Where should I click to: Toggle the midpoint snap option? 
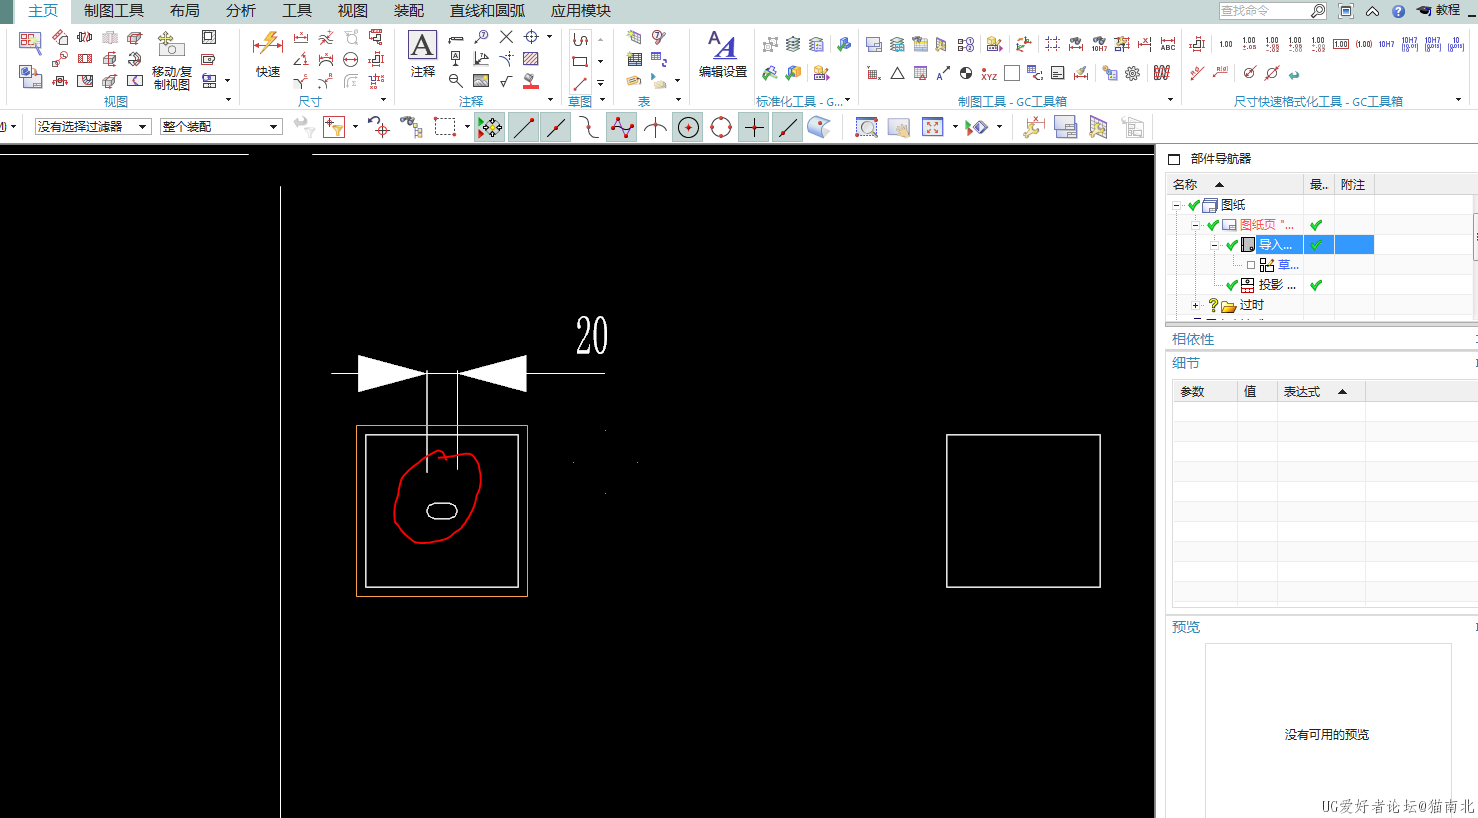tap(556, 127)
